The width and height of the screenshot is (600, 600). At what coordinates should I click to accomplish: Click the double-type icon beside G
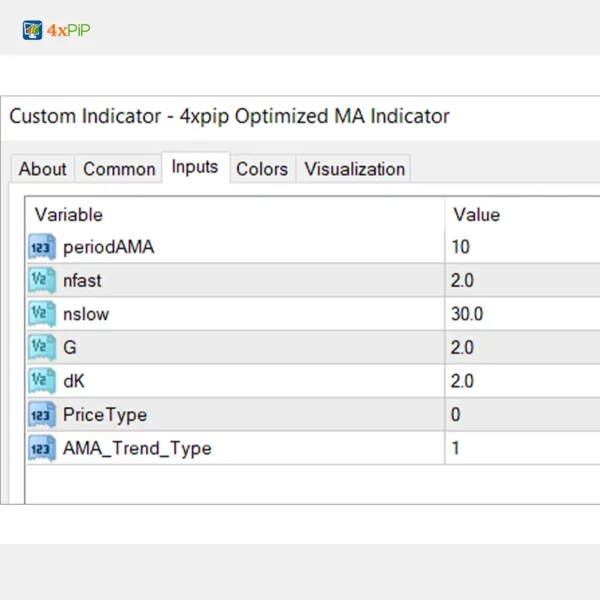pos(42,348)
